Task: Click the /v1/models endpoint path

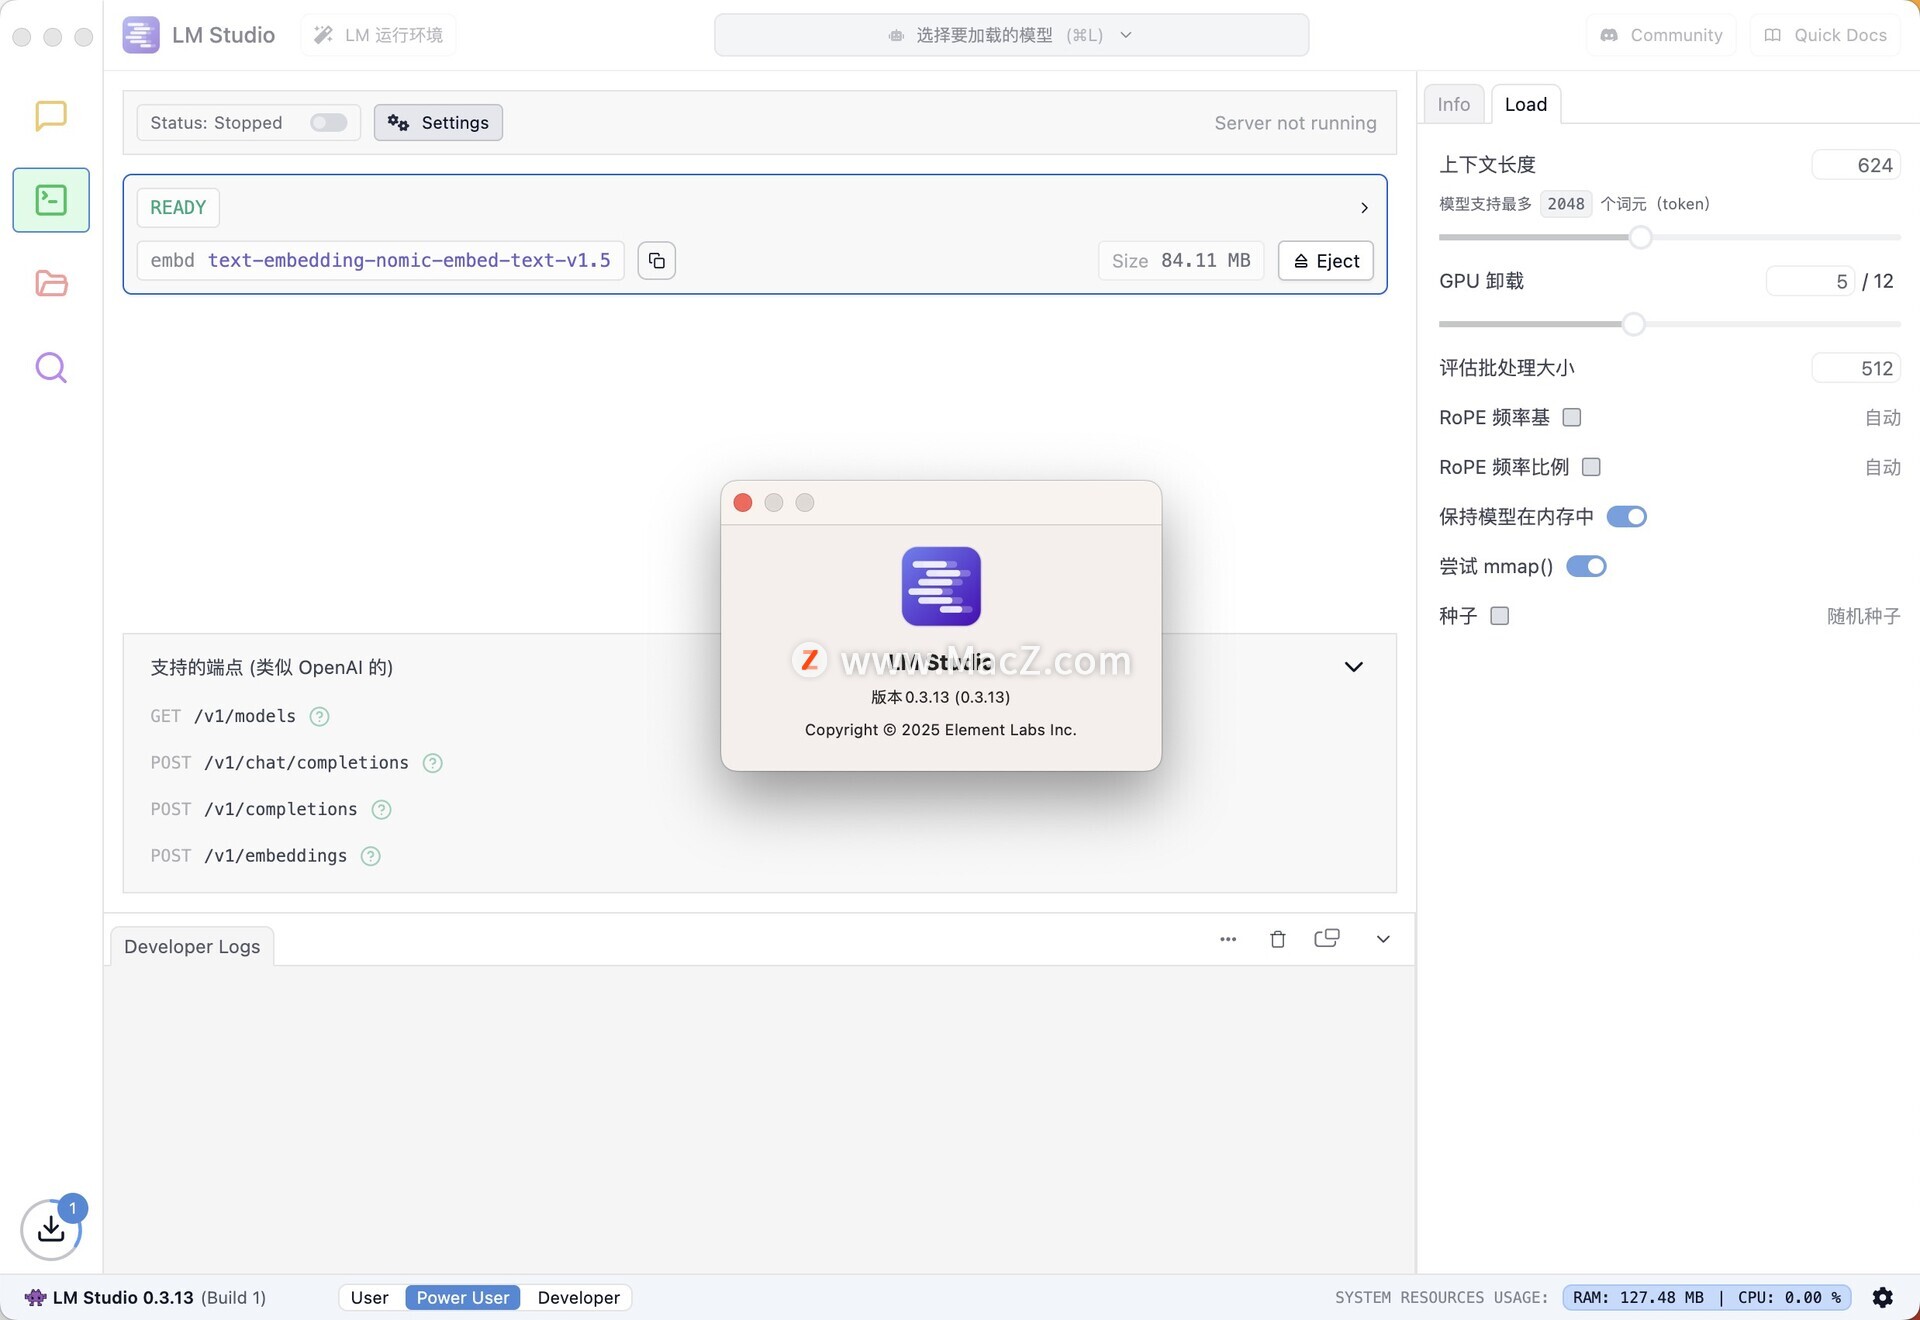Action: (244, 716)
